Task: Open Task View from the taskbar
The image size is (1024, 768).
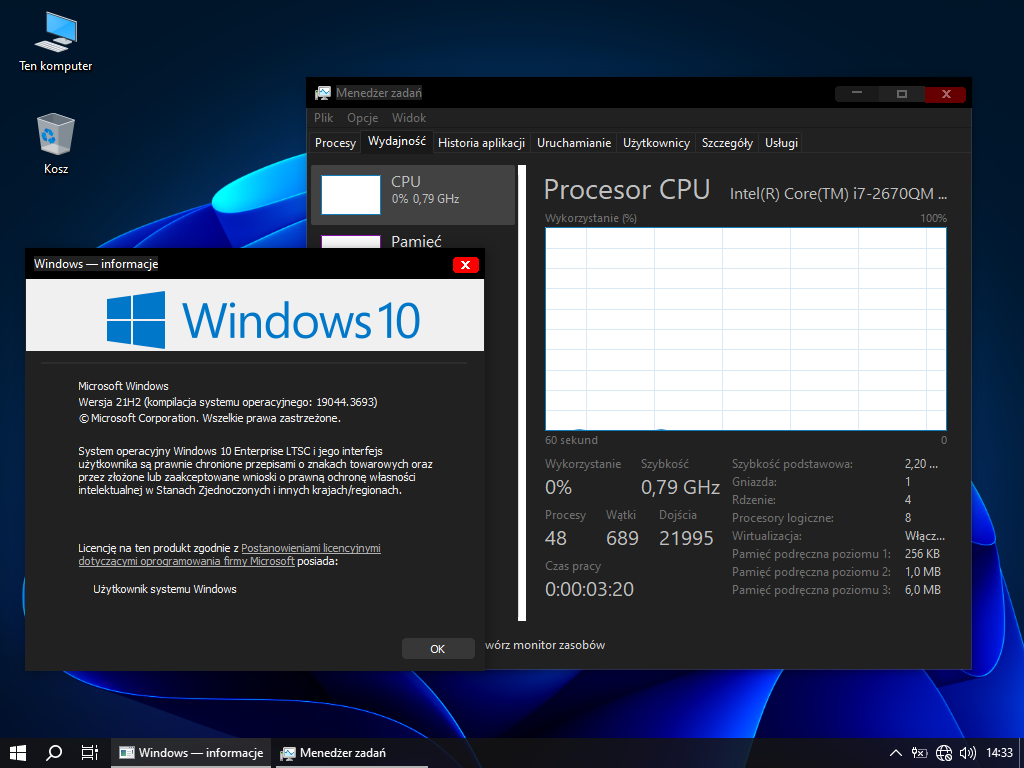Action: 89,753
